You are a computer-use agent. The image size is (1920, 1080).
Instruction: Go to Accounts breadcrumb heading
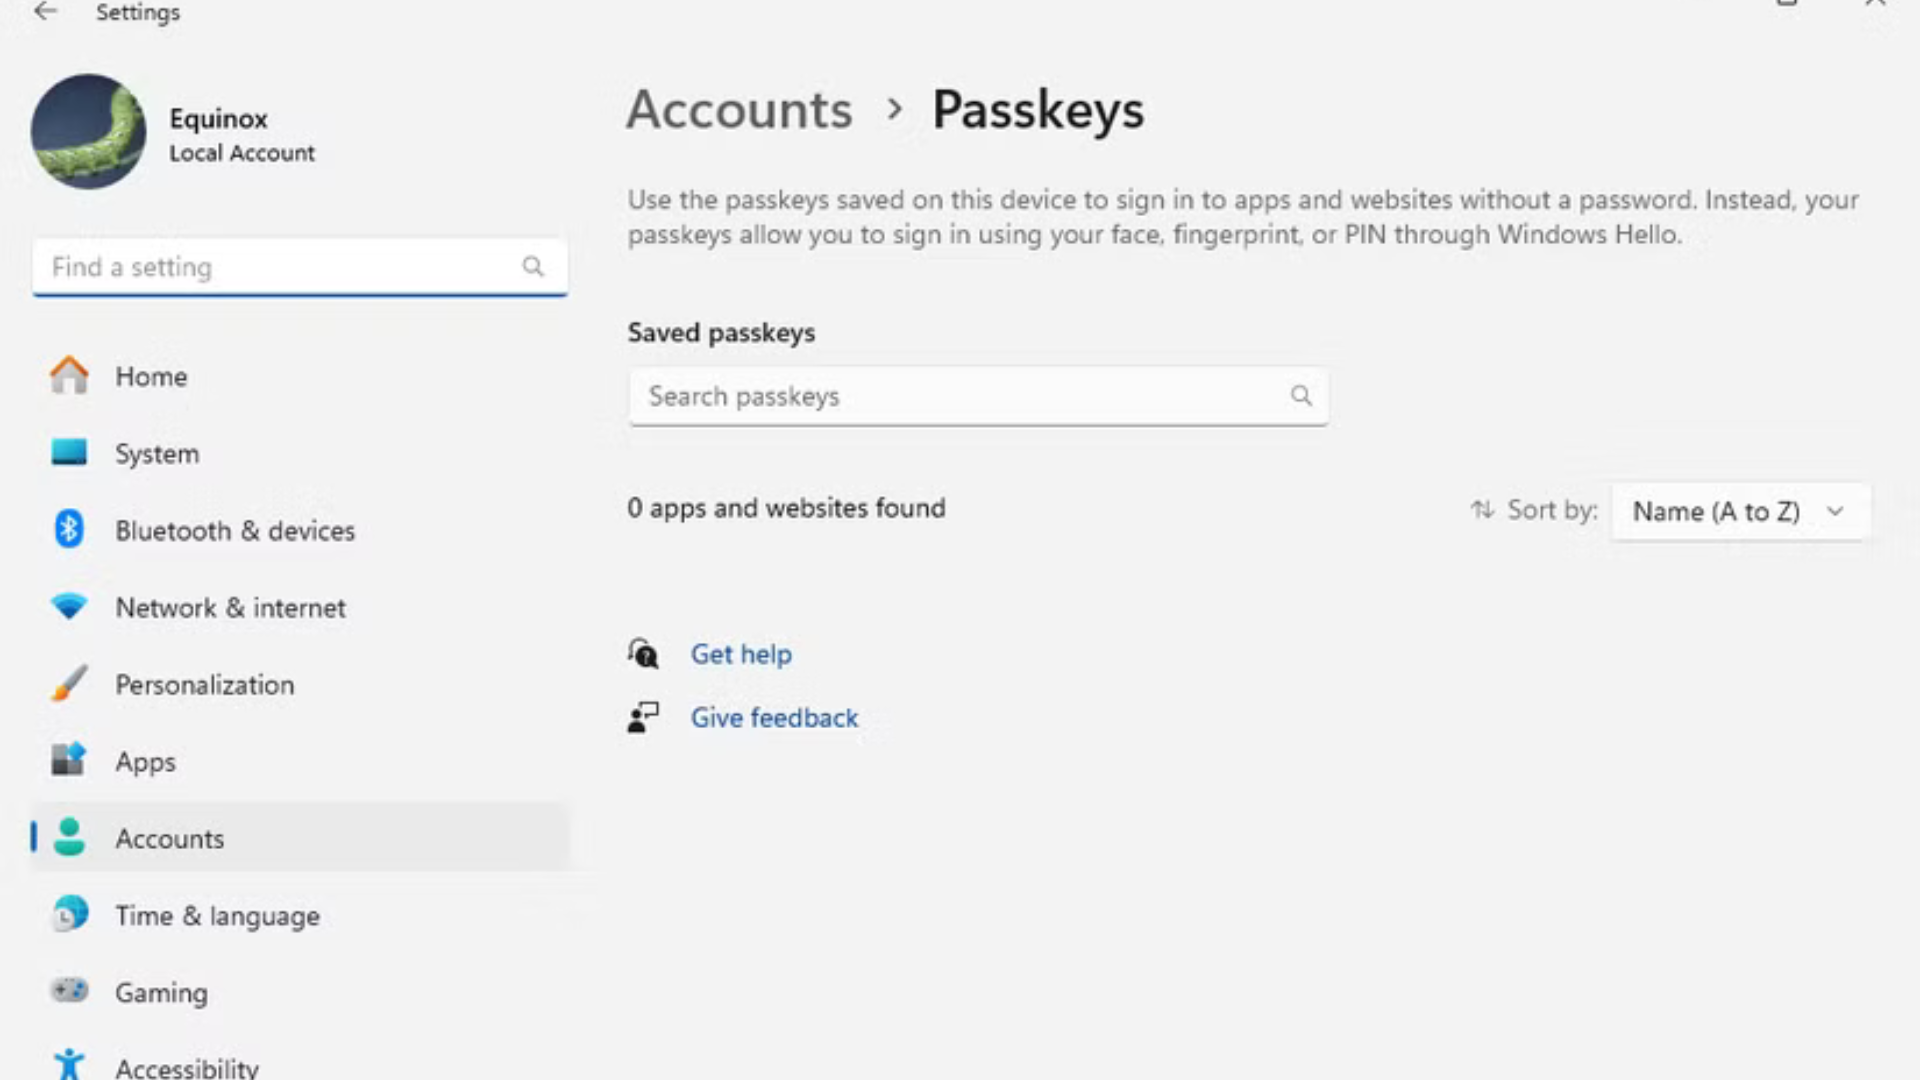(x=739, y=110)
